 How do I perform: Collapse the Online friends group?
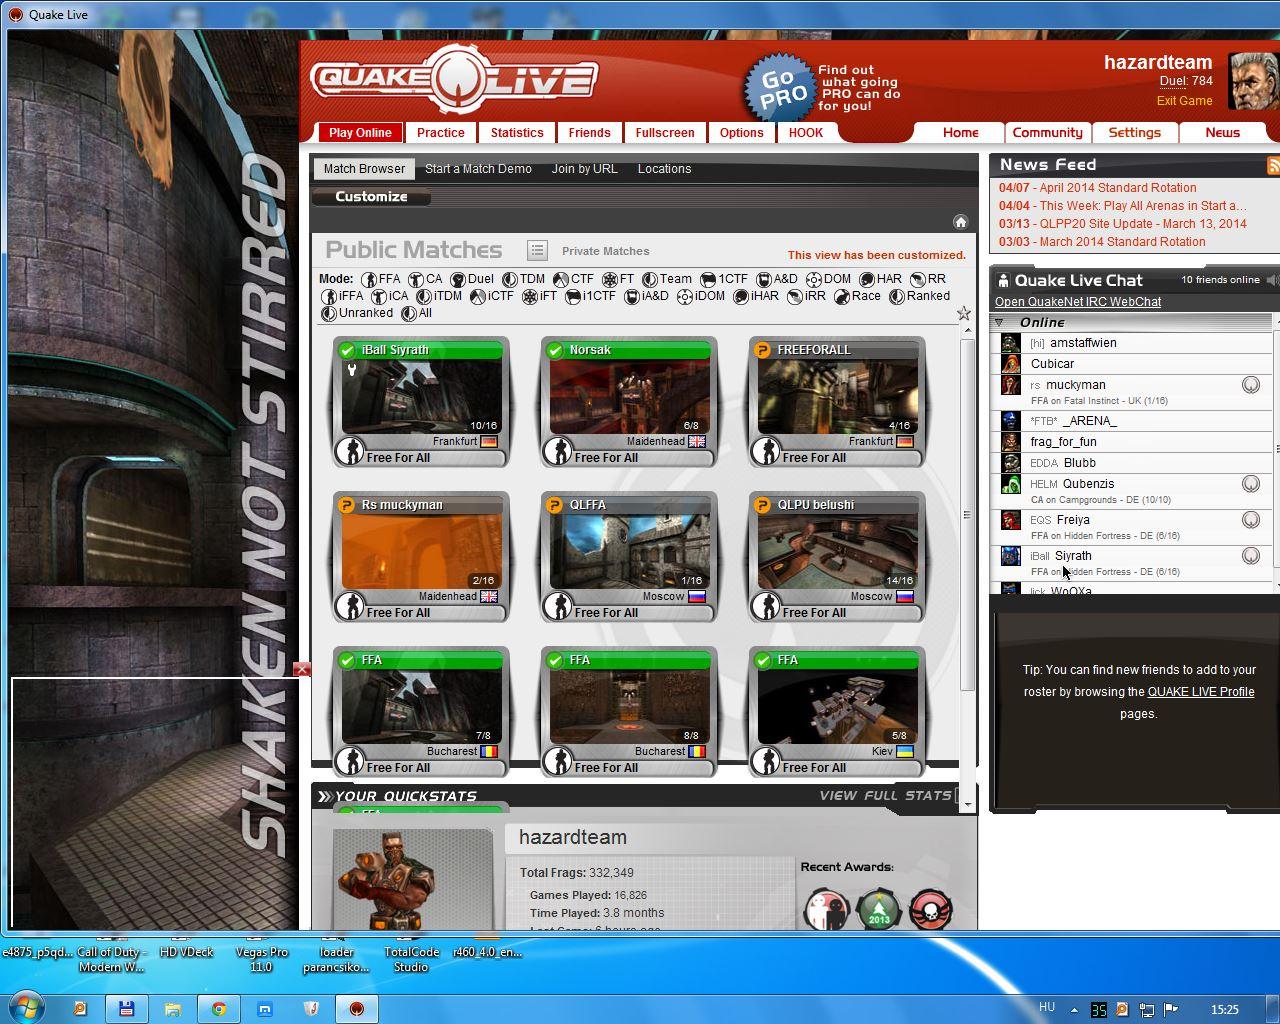pos(998,322)
